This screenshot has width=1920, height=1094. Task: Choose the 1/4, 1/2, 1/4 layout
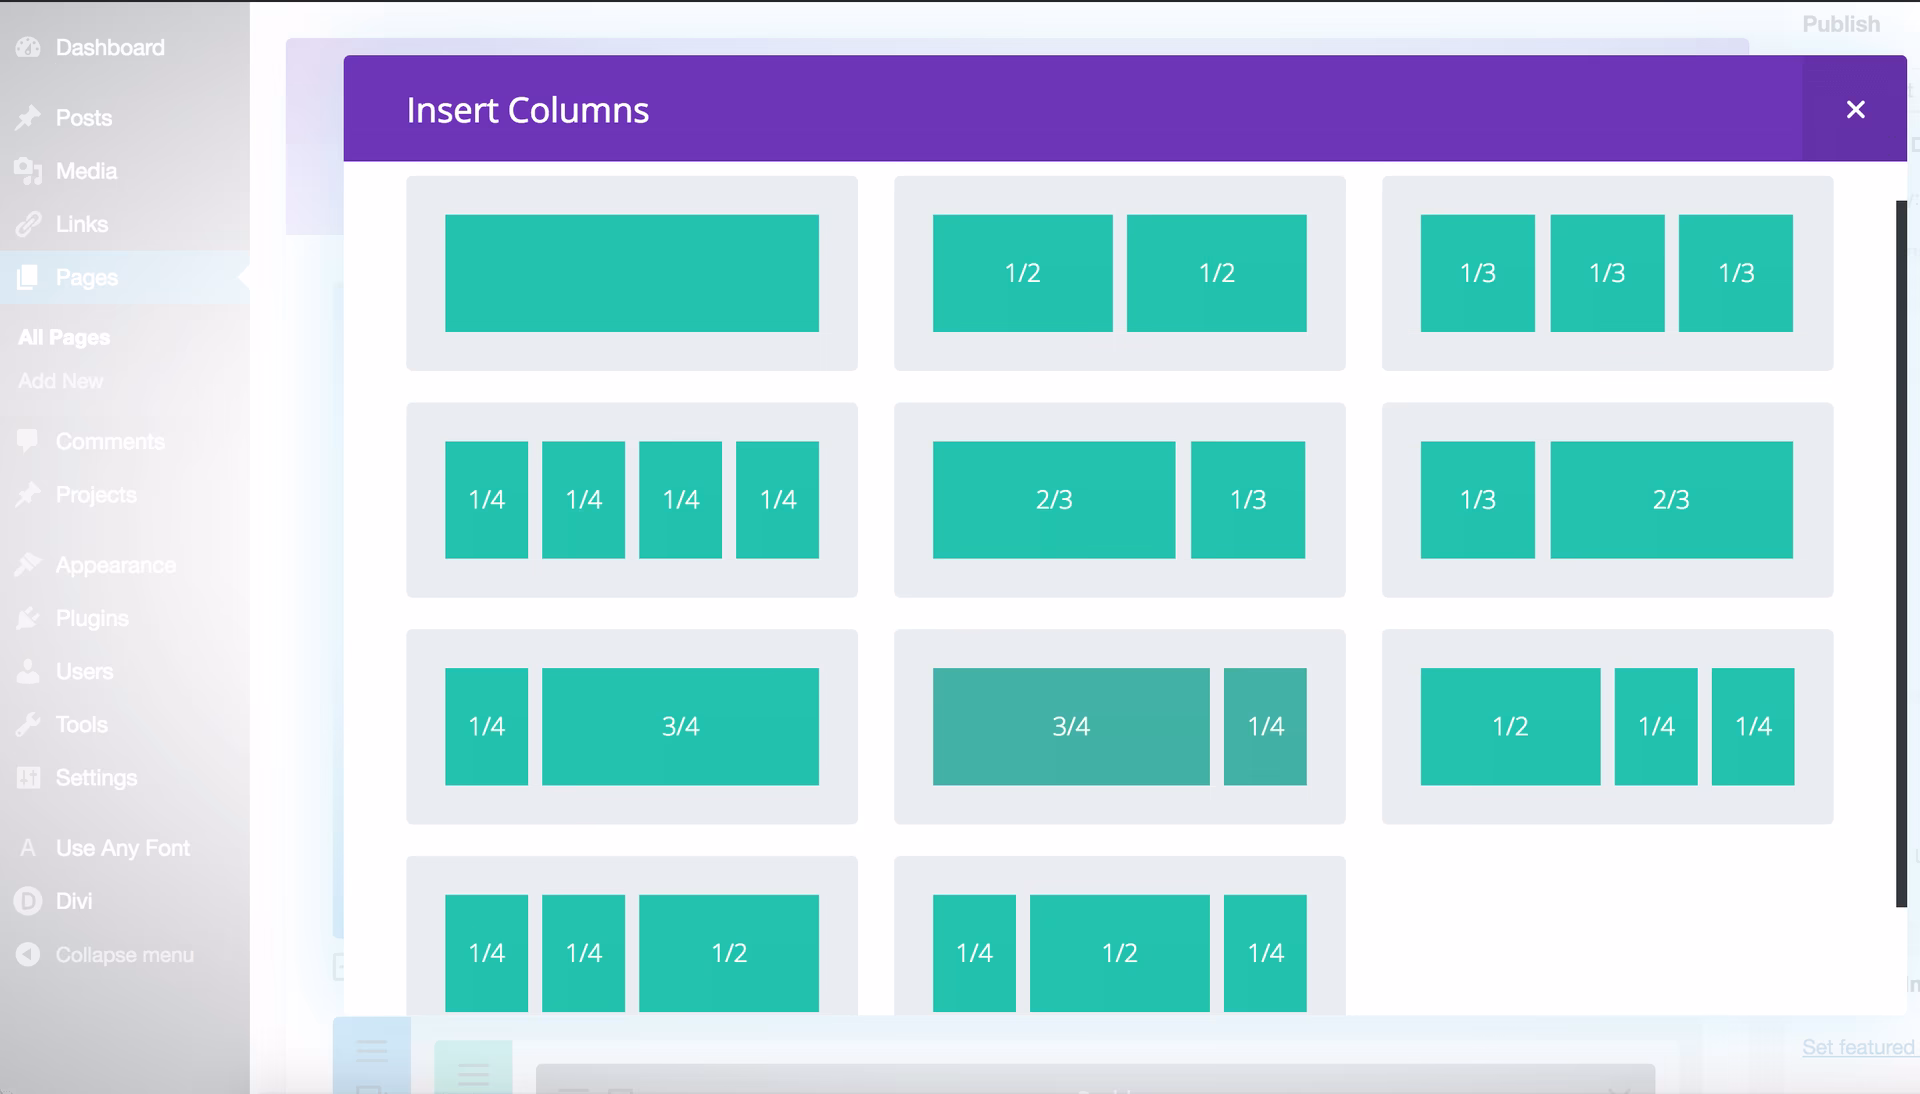1119,953
